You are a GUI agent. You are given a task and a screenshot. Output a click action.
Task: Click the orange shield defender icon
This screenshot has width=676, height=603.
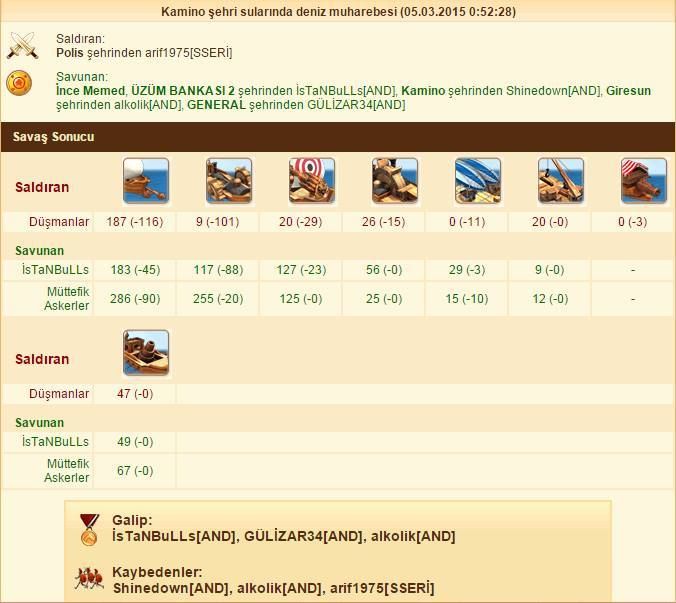(x=19, y=83)
